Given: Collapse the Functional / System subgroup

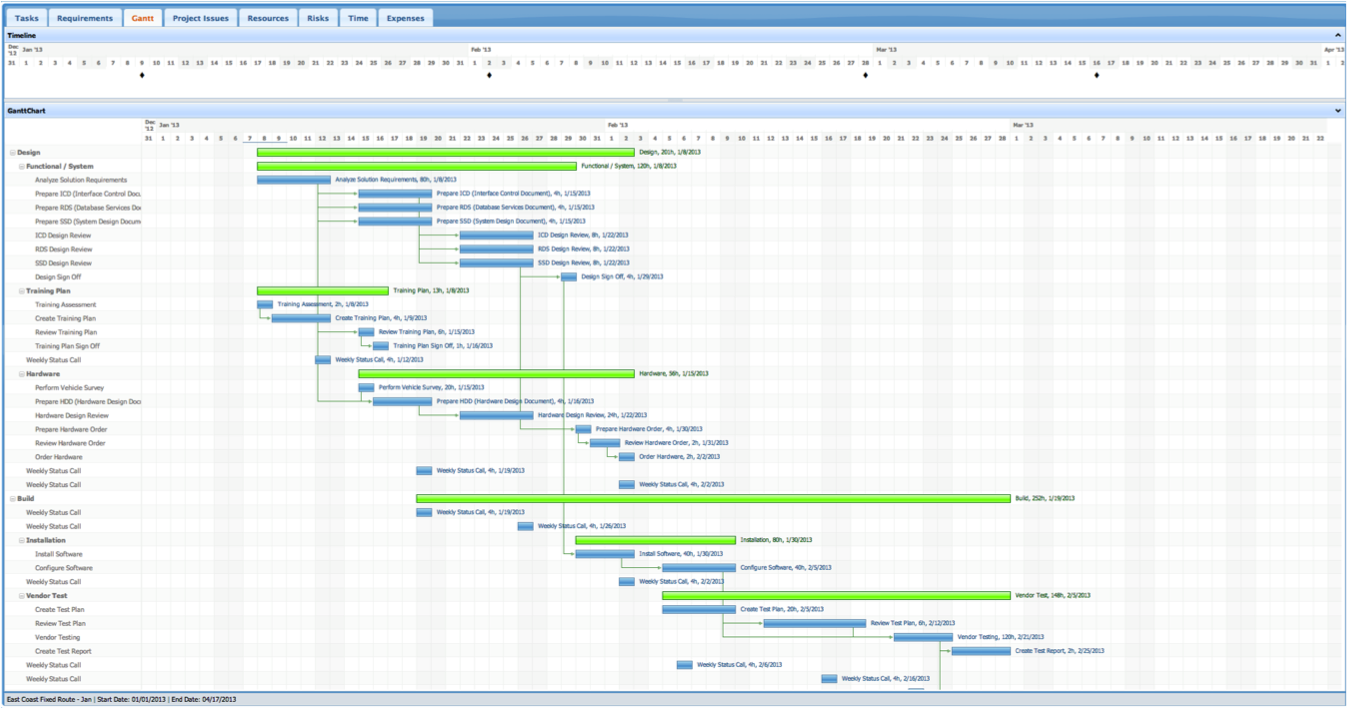Looking at the screenshot, I should [x=22, y=167].
